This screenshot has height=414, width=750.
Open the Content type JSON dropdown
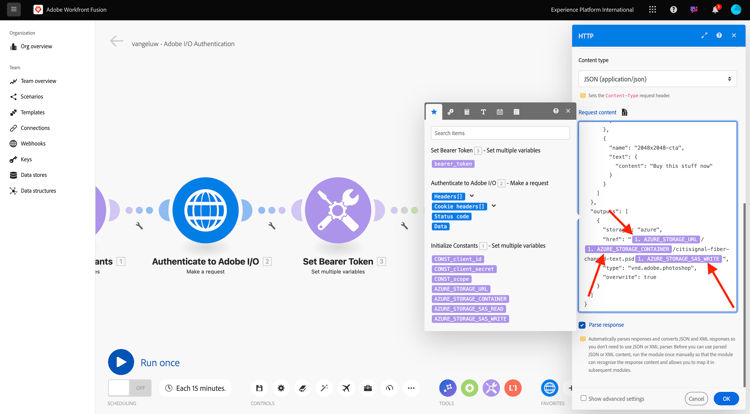click(657, 79)
